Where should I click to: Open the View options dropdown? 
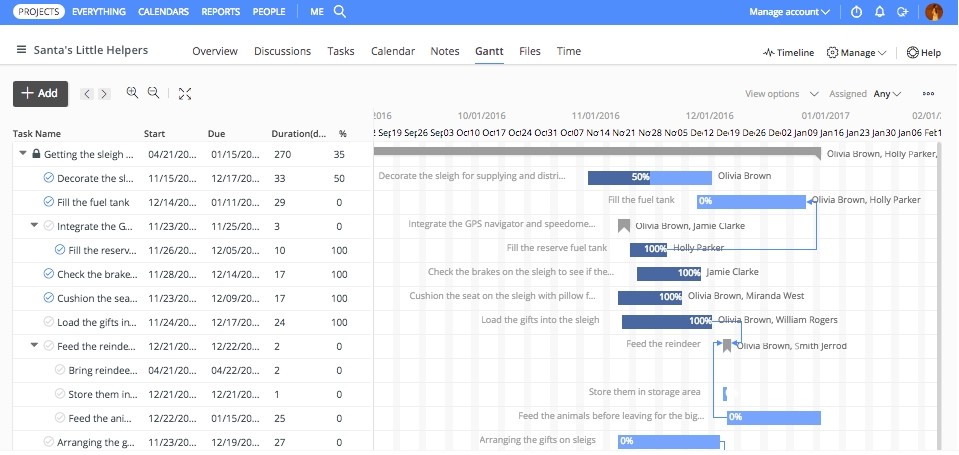point(782,94)
